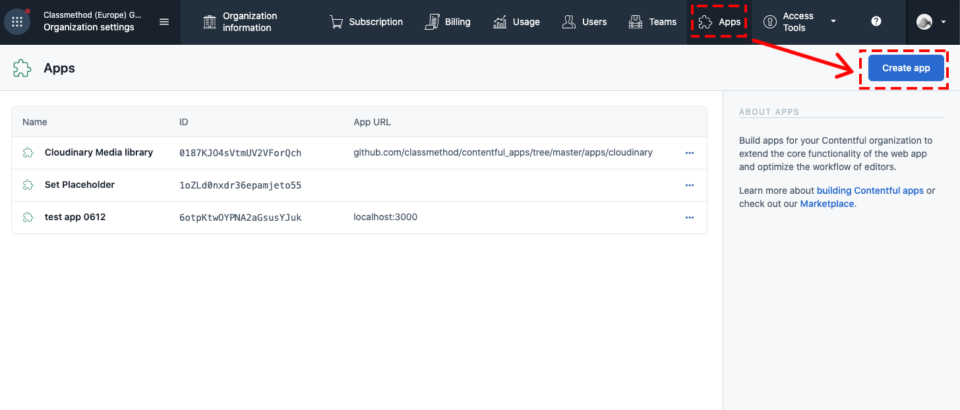Open the apps grid launcher icon

[x=17, y=22]
